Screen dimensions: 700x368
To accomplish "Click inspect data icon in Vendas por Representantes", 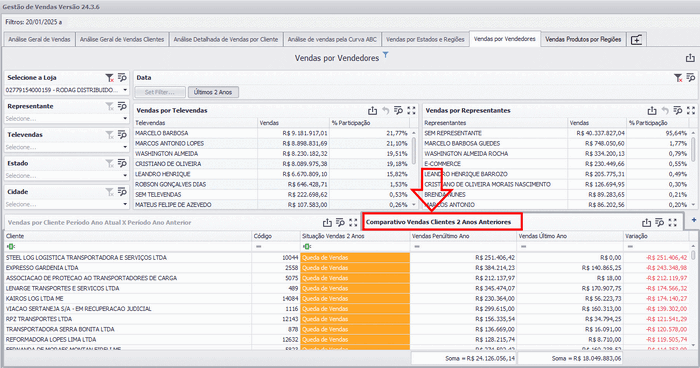I will [x=678, y=110].
